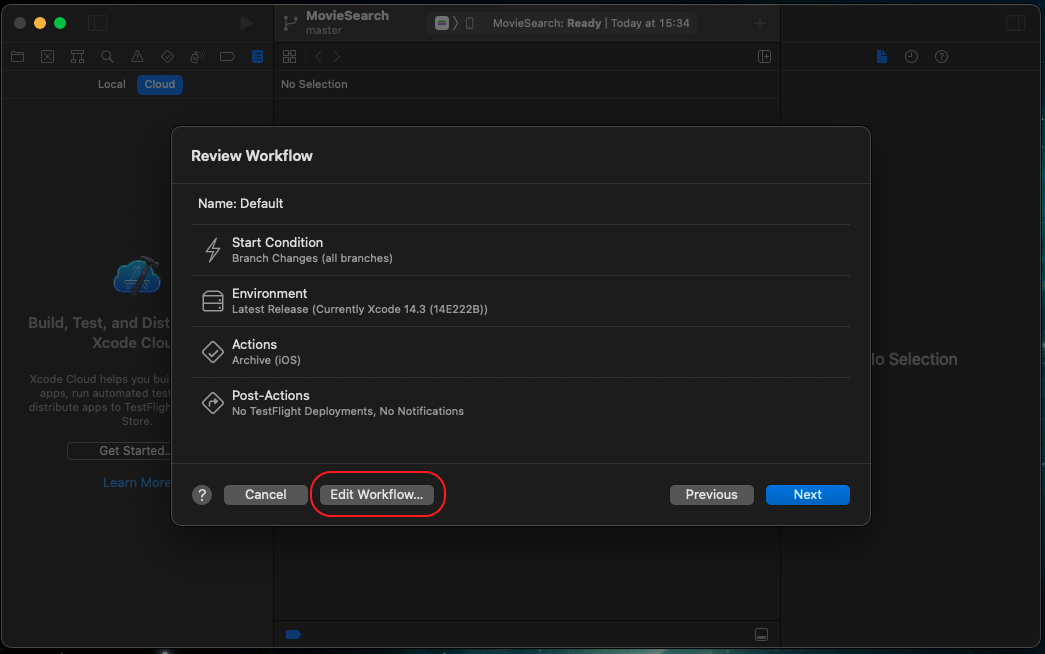Click the plus Library button in toolbar
Viewport: 1045px width, 654px height.
(x=760, y=23)
